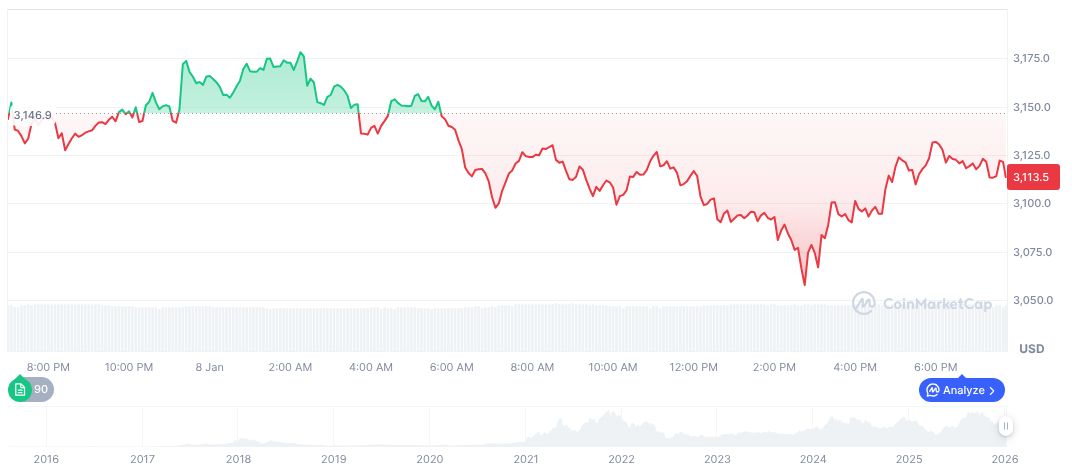Click the 12:00 PM time axis label
The image size is (1072, 470).
pyautogui.click(x=693, y=368)
